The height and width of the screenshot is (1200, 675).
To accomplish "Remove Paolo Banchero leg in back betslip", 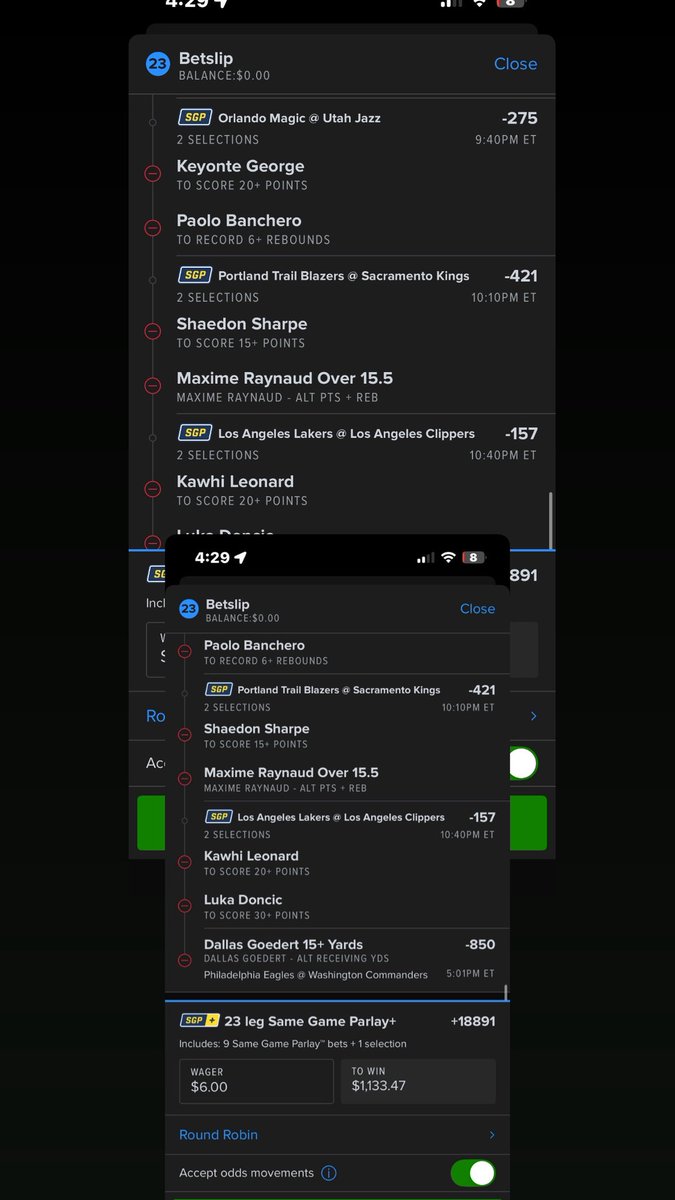I will coord(153,228).
